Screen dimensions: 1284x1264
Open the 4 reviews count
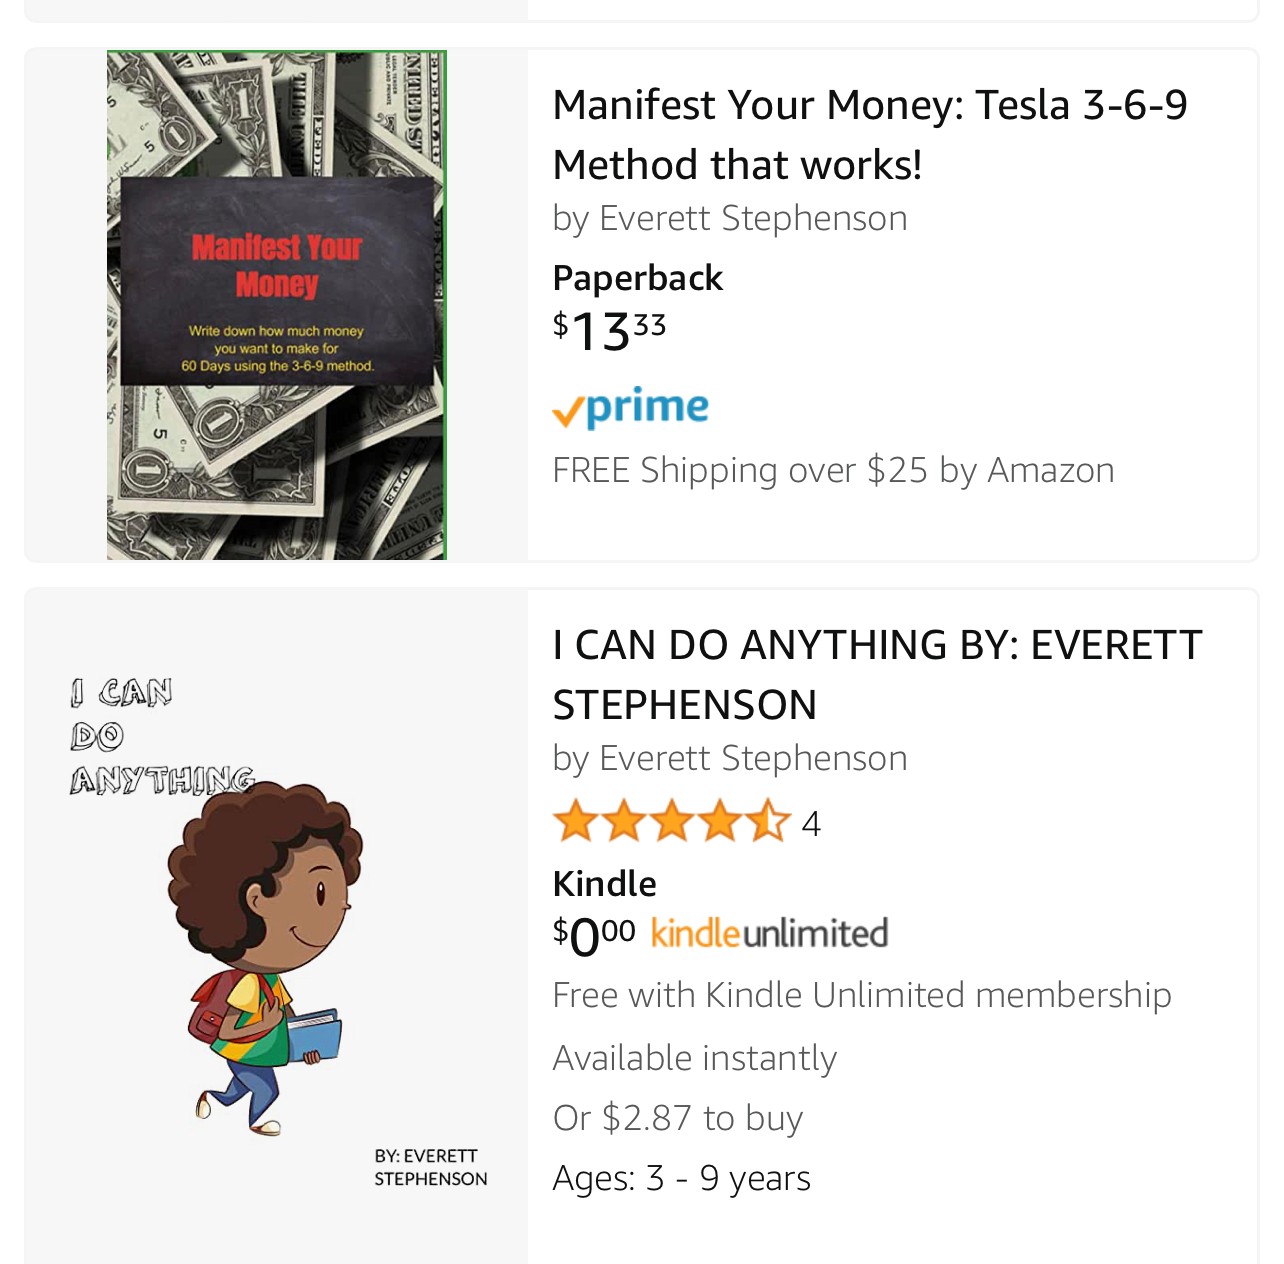tap(811, 824)
